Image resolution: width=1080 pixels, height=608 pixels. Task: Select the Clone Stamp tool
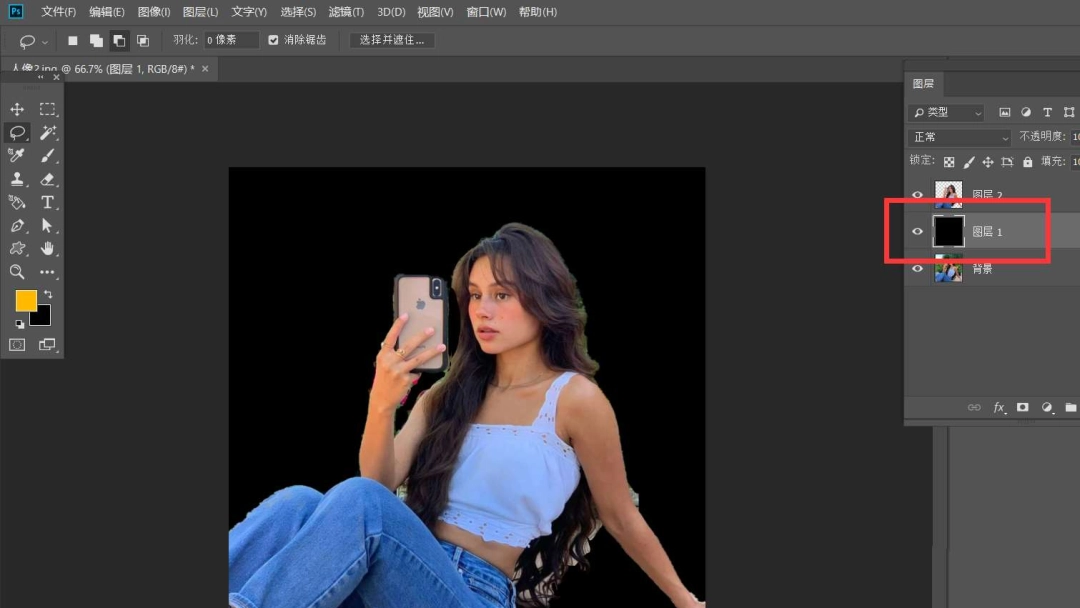[17, 179]
